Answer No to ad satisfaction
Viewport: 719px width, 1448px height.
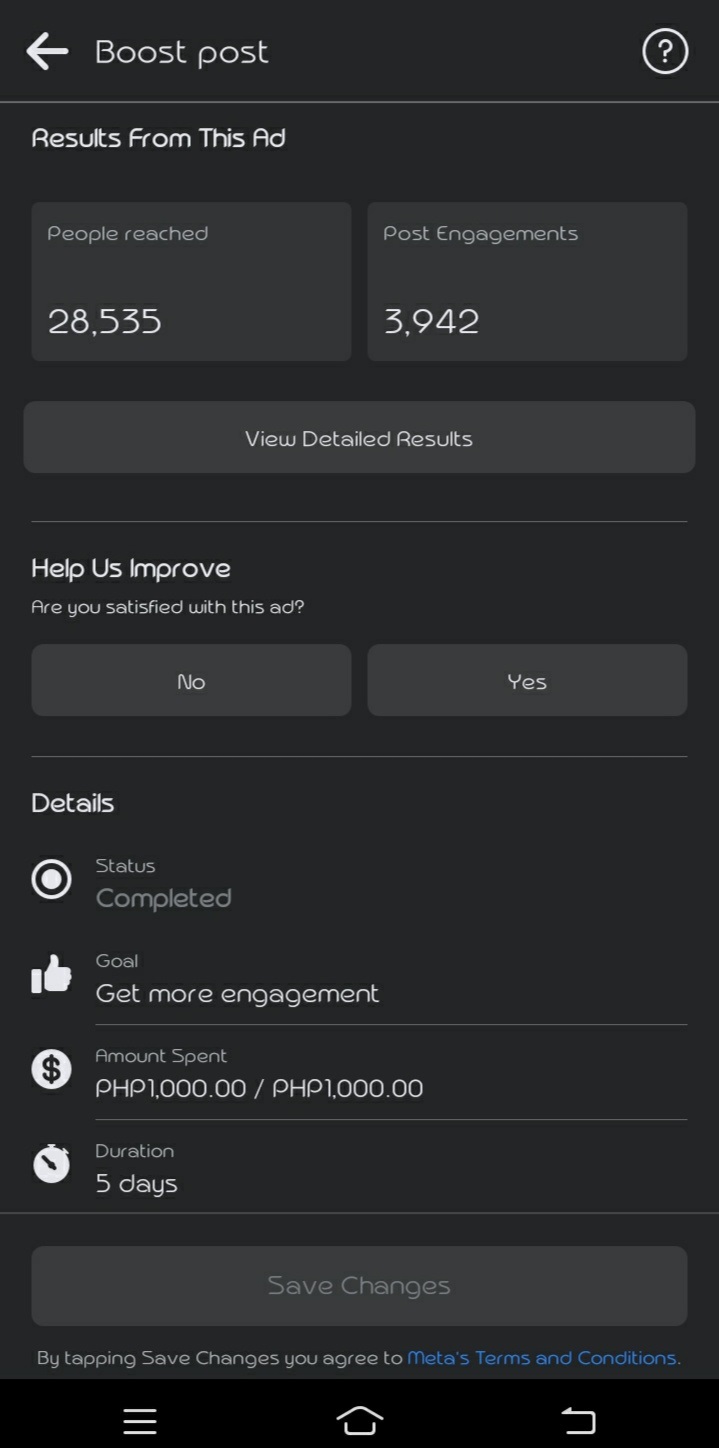click(191, 680)
